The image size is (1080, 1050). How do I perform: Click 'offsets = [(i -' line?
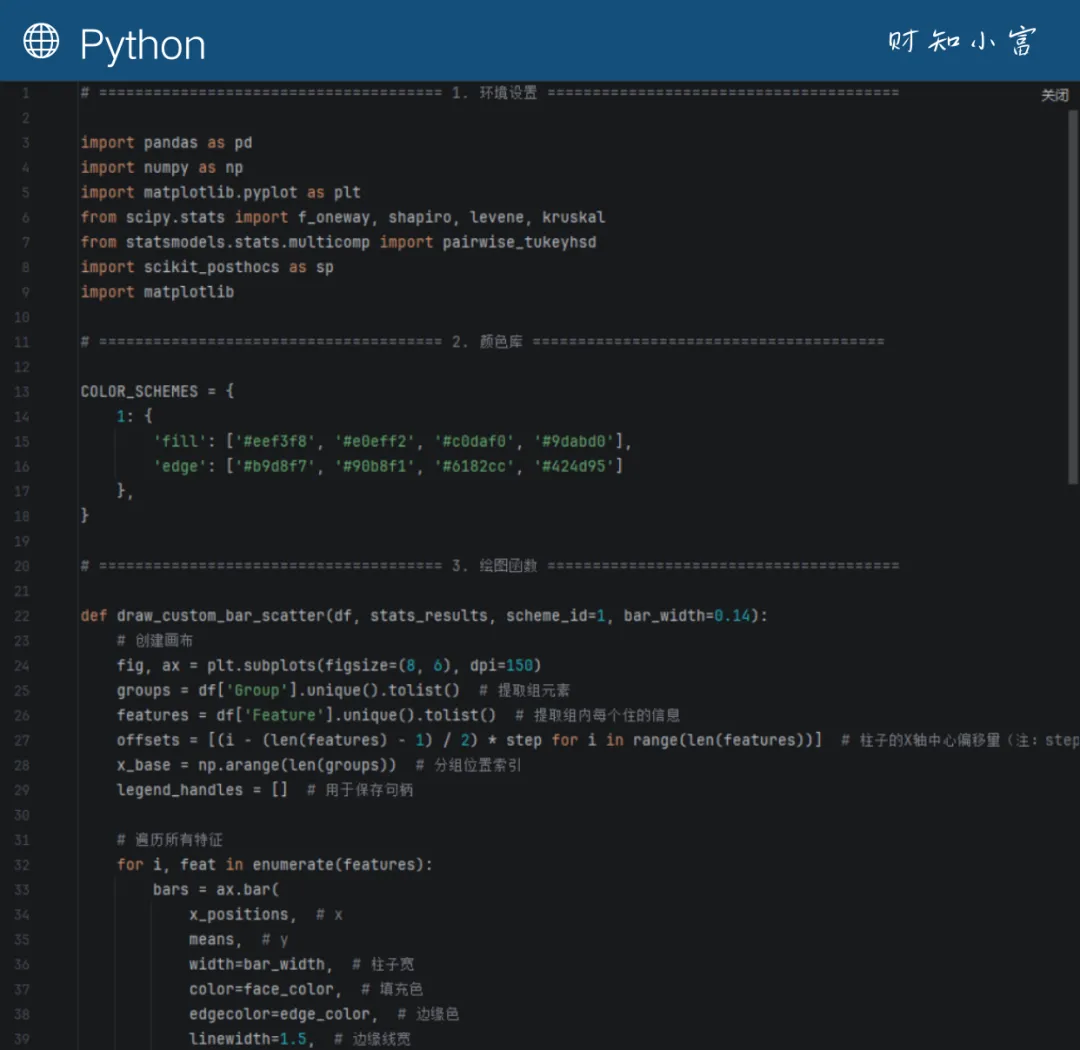point(469,740)
